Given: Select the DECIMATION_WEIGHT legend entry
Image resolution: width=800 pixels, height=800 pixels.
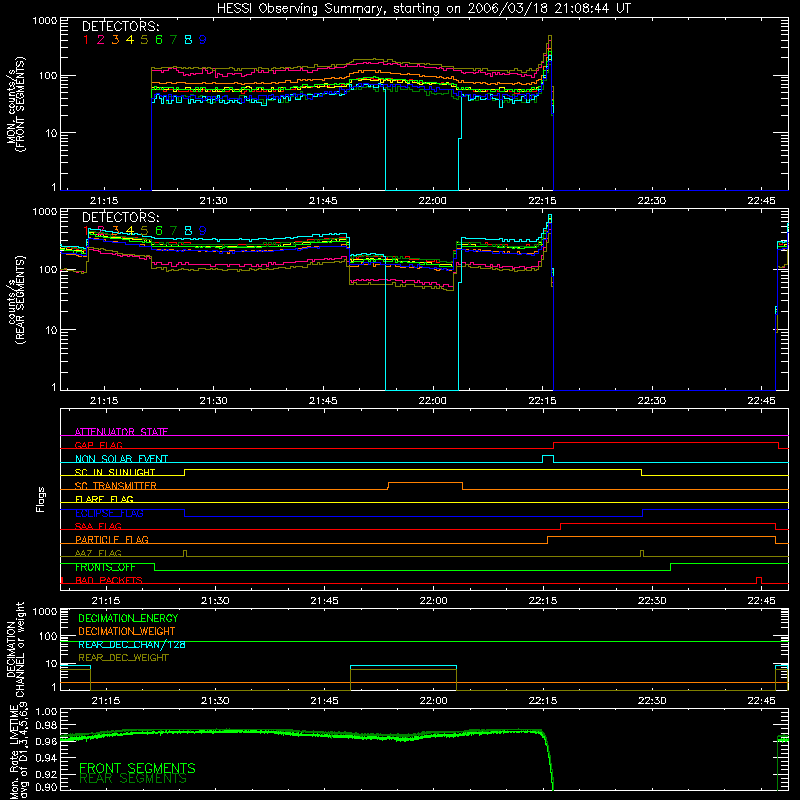Looking at the screenshot, I should click(127, 631).
